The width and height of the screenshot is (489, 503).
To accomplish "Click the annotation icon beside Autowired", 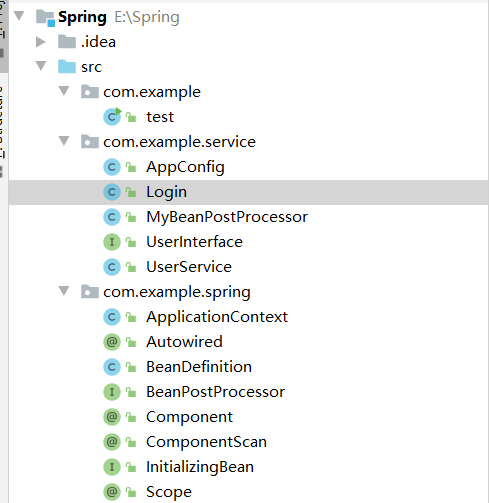I will click(x=112, y=342).
